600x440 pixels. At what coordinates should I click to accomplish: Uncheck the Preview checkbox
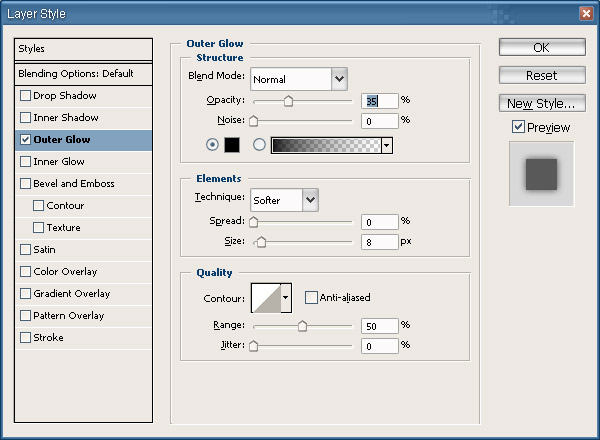point(518,127)
